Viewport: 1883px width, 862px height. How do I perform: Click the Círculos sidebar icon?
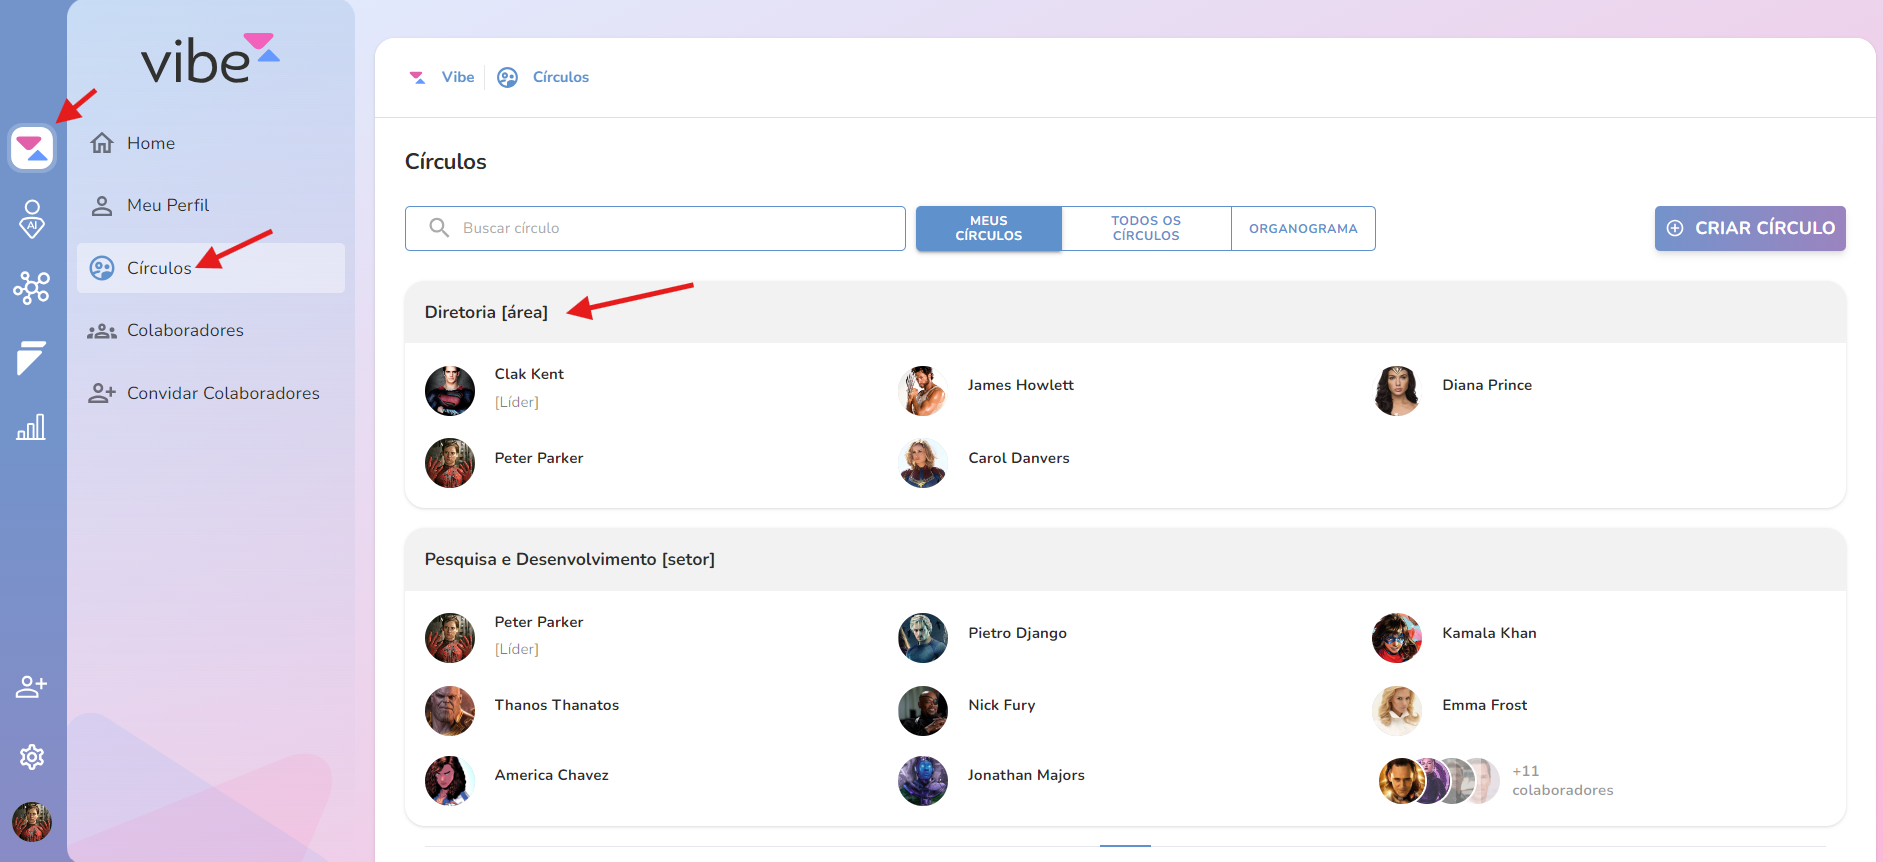[102, 268]
